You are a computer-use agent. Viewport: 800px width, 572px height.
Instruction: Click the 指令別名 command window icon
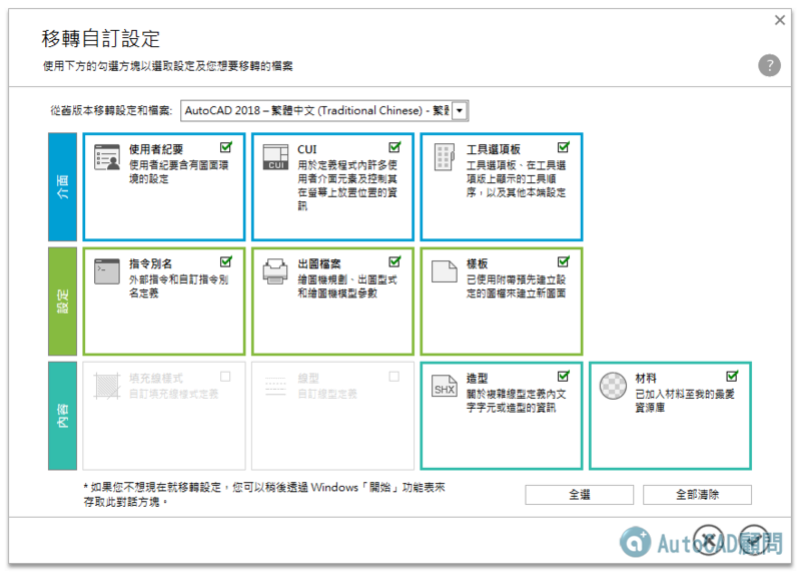tap(107, 271)
